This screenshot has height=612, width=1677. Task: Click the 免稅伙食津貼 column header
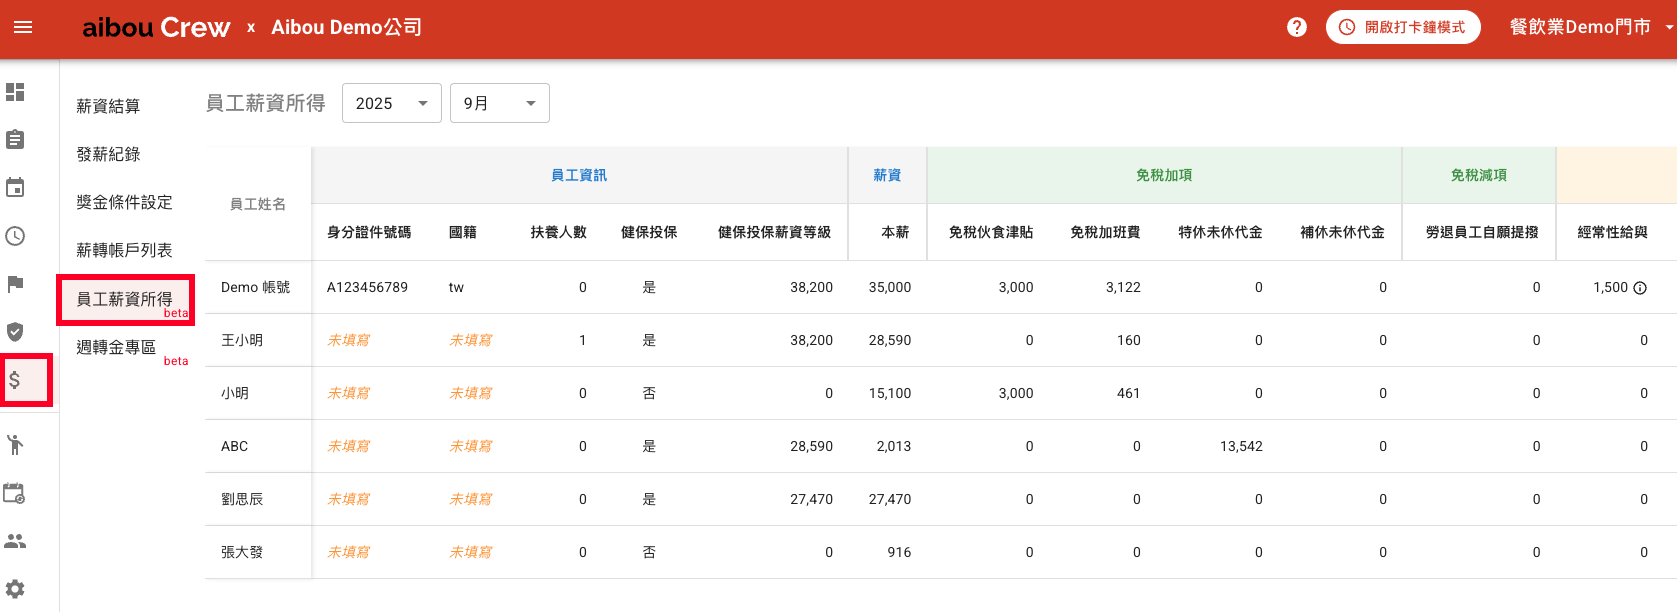coord(991,232)
